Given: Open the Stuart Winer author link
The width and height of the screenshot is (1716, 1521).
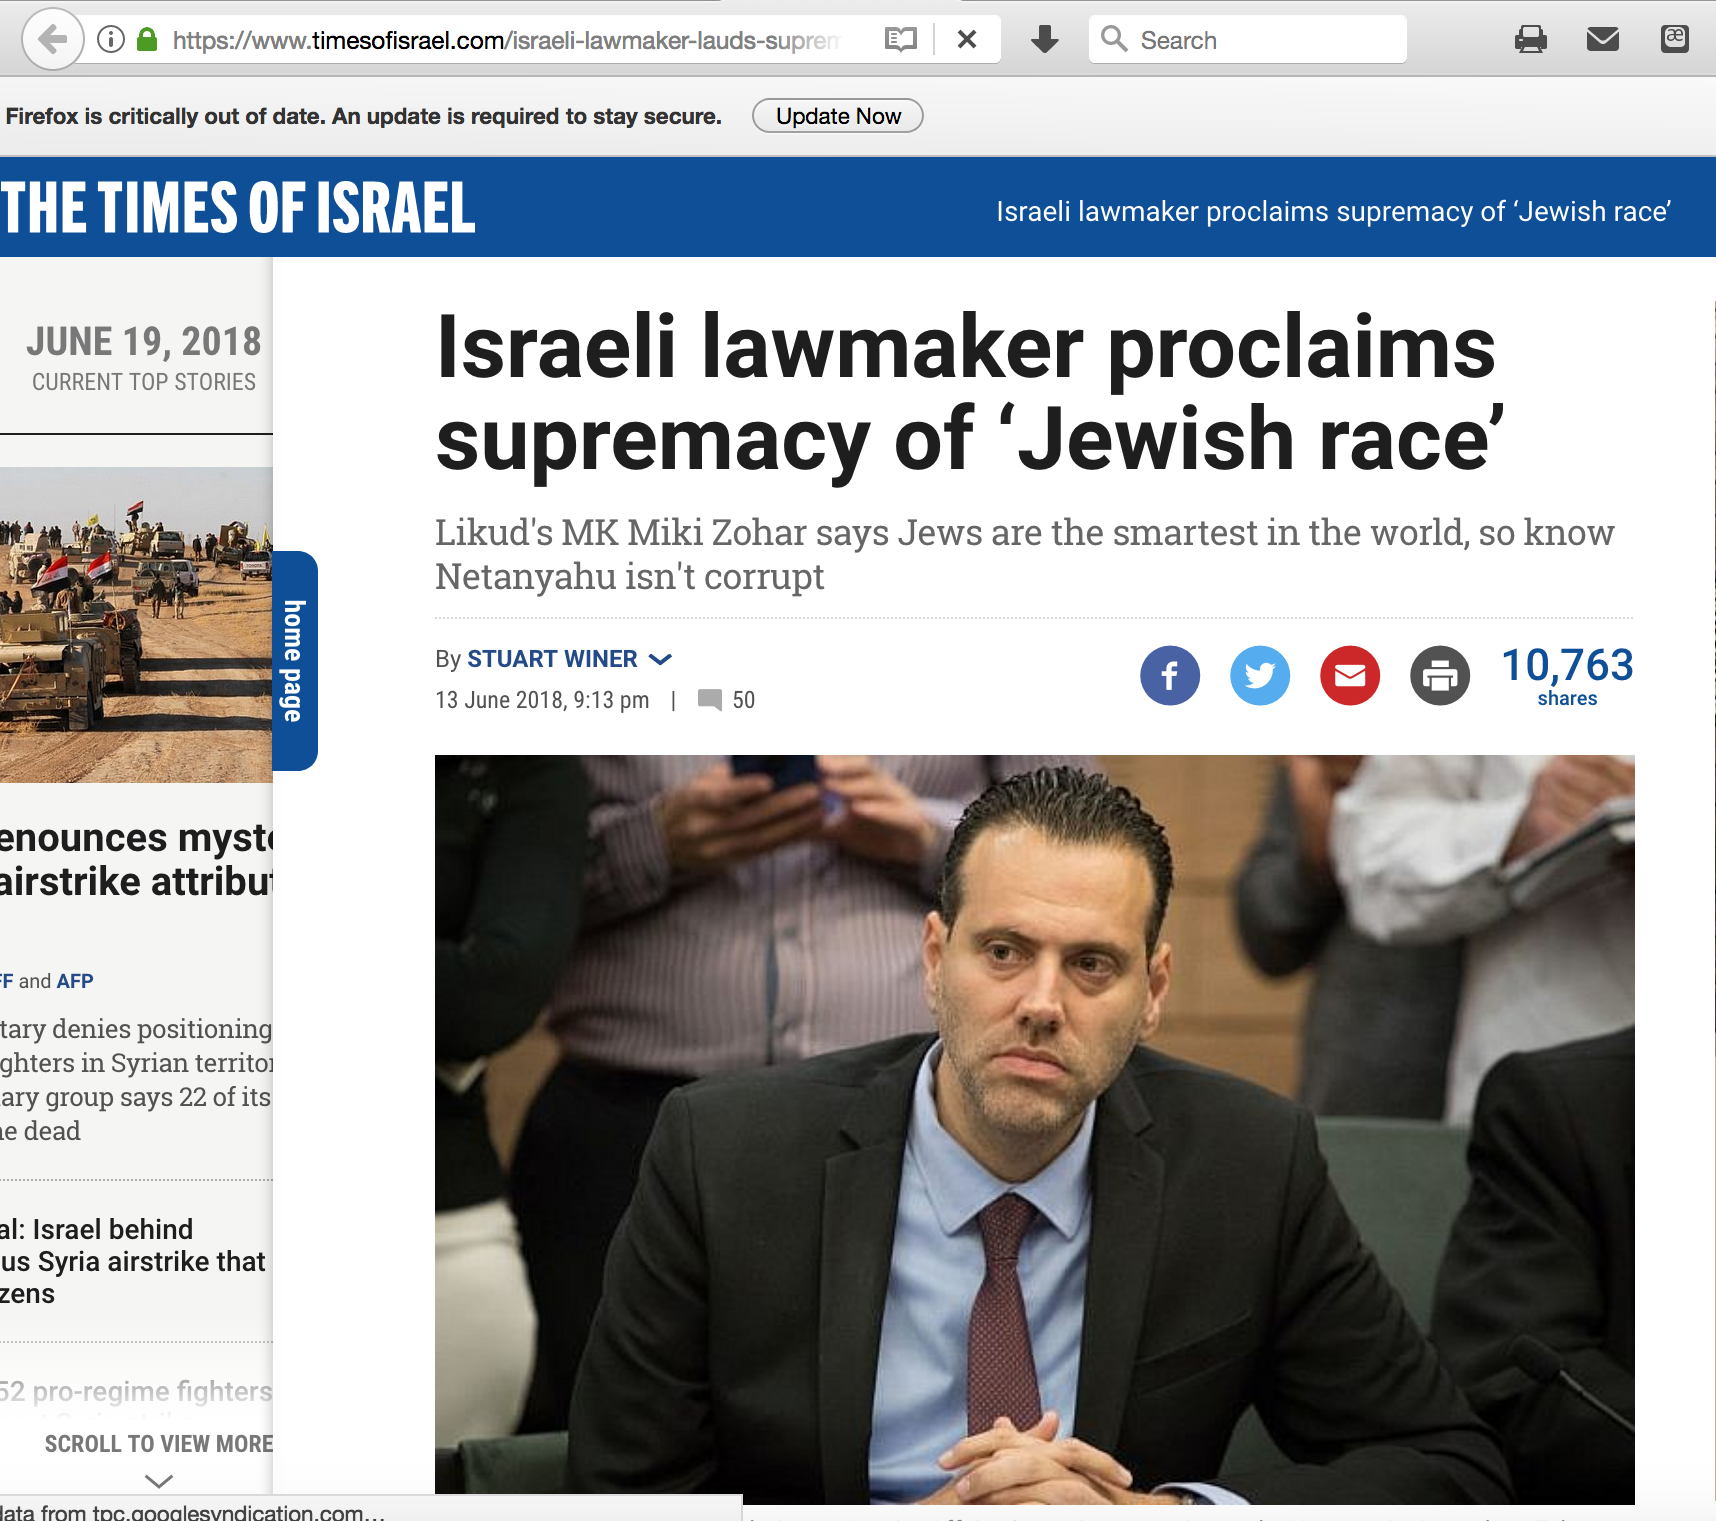Looking at the screenshot, I should click(x=552, y=659).
